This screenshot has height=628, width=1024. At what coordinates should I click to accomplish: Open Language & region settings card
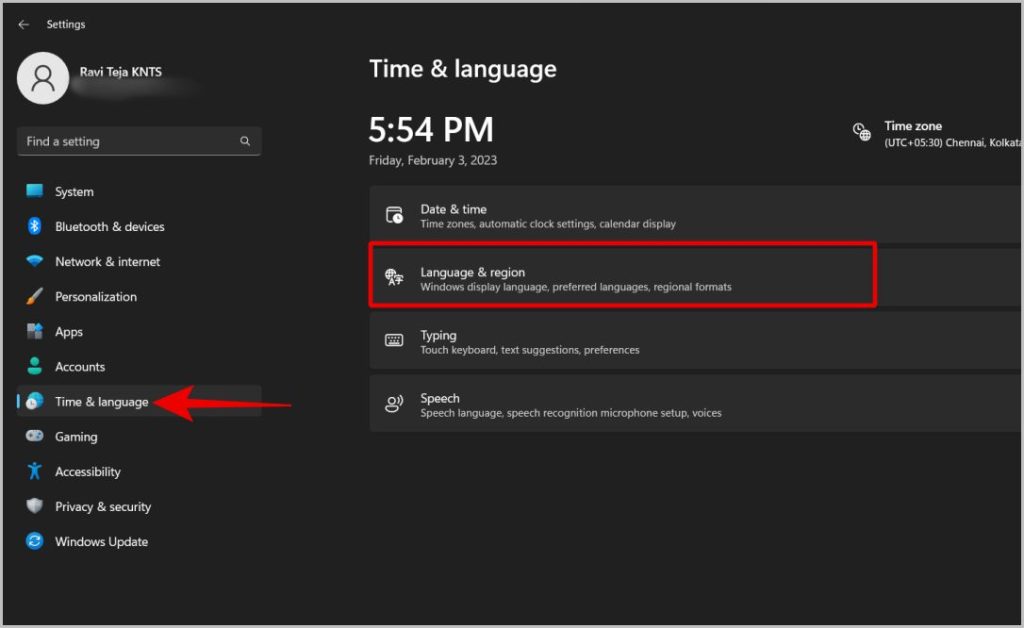tap(696, 277)
